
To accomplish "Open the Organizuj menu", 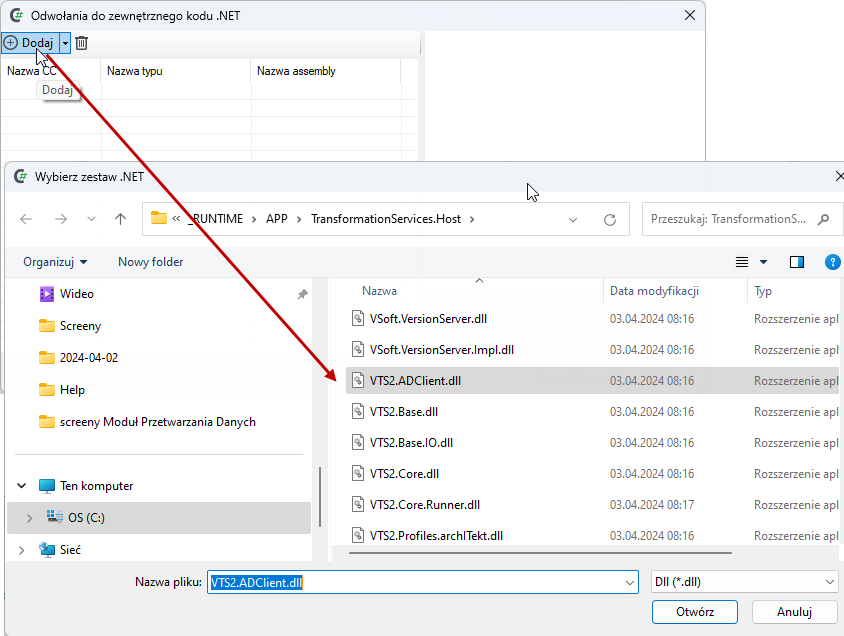I will 55,262.
